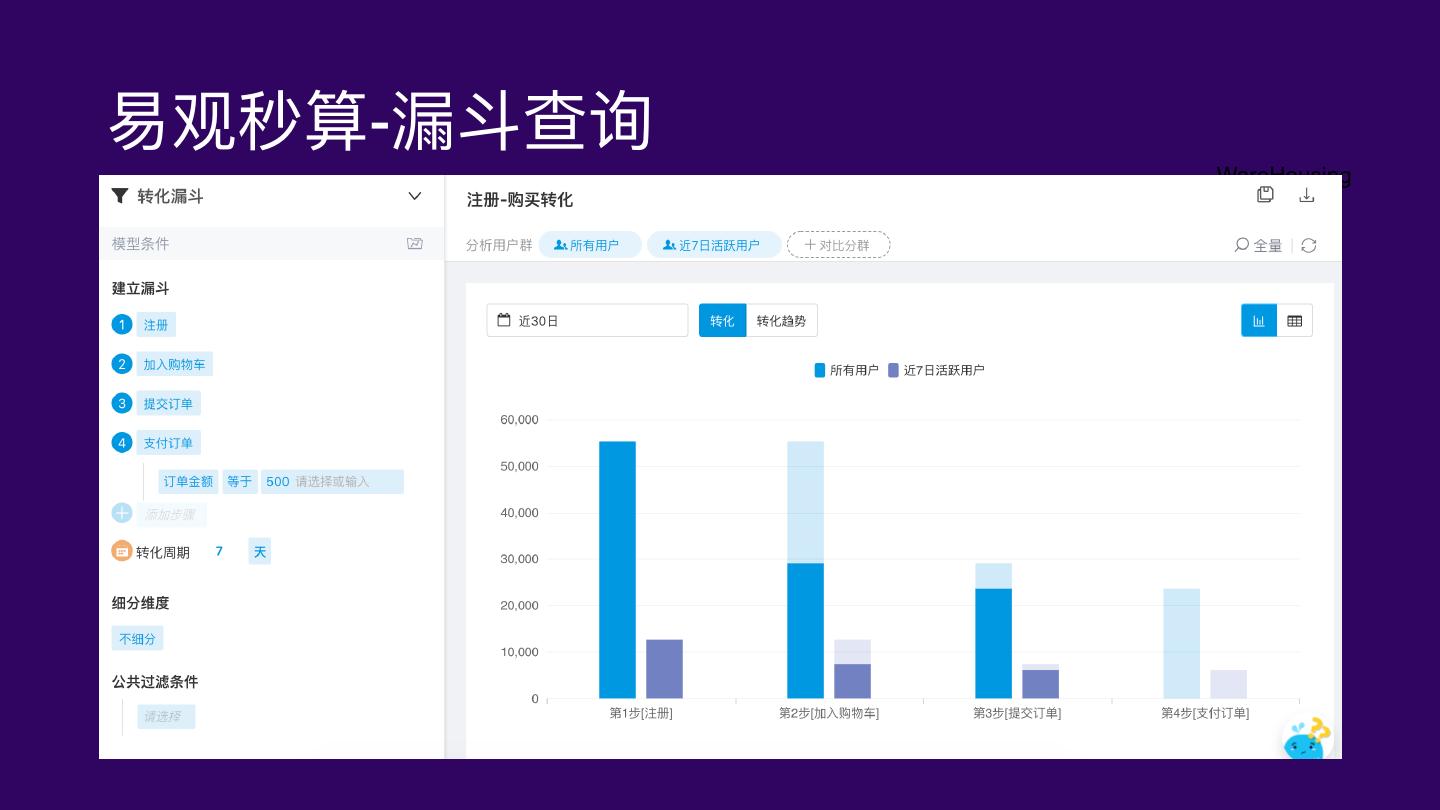Select step 1 number badge
The width and height of the screenshot is (1440, 810).
tap(122, 324)
